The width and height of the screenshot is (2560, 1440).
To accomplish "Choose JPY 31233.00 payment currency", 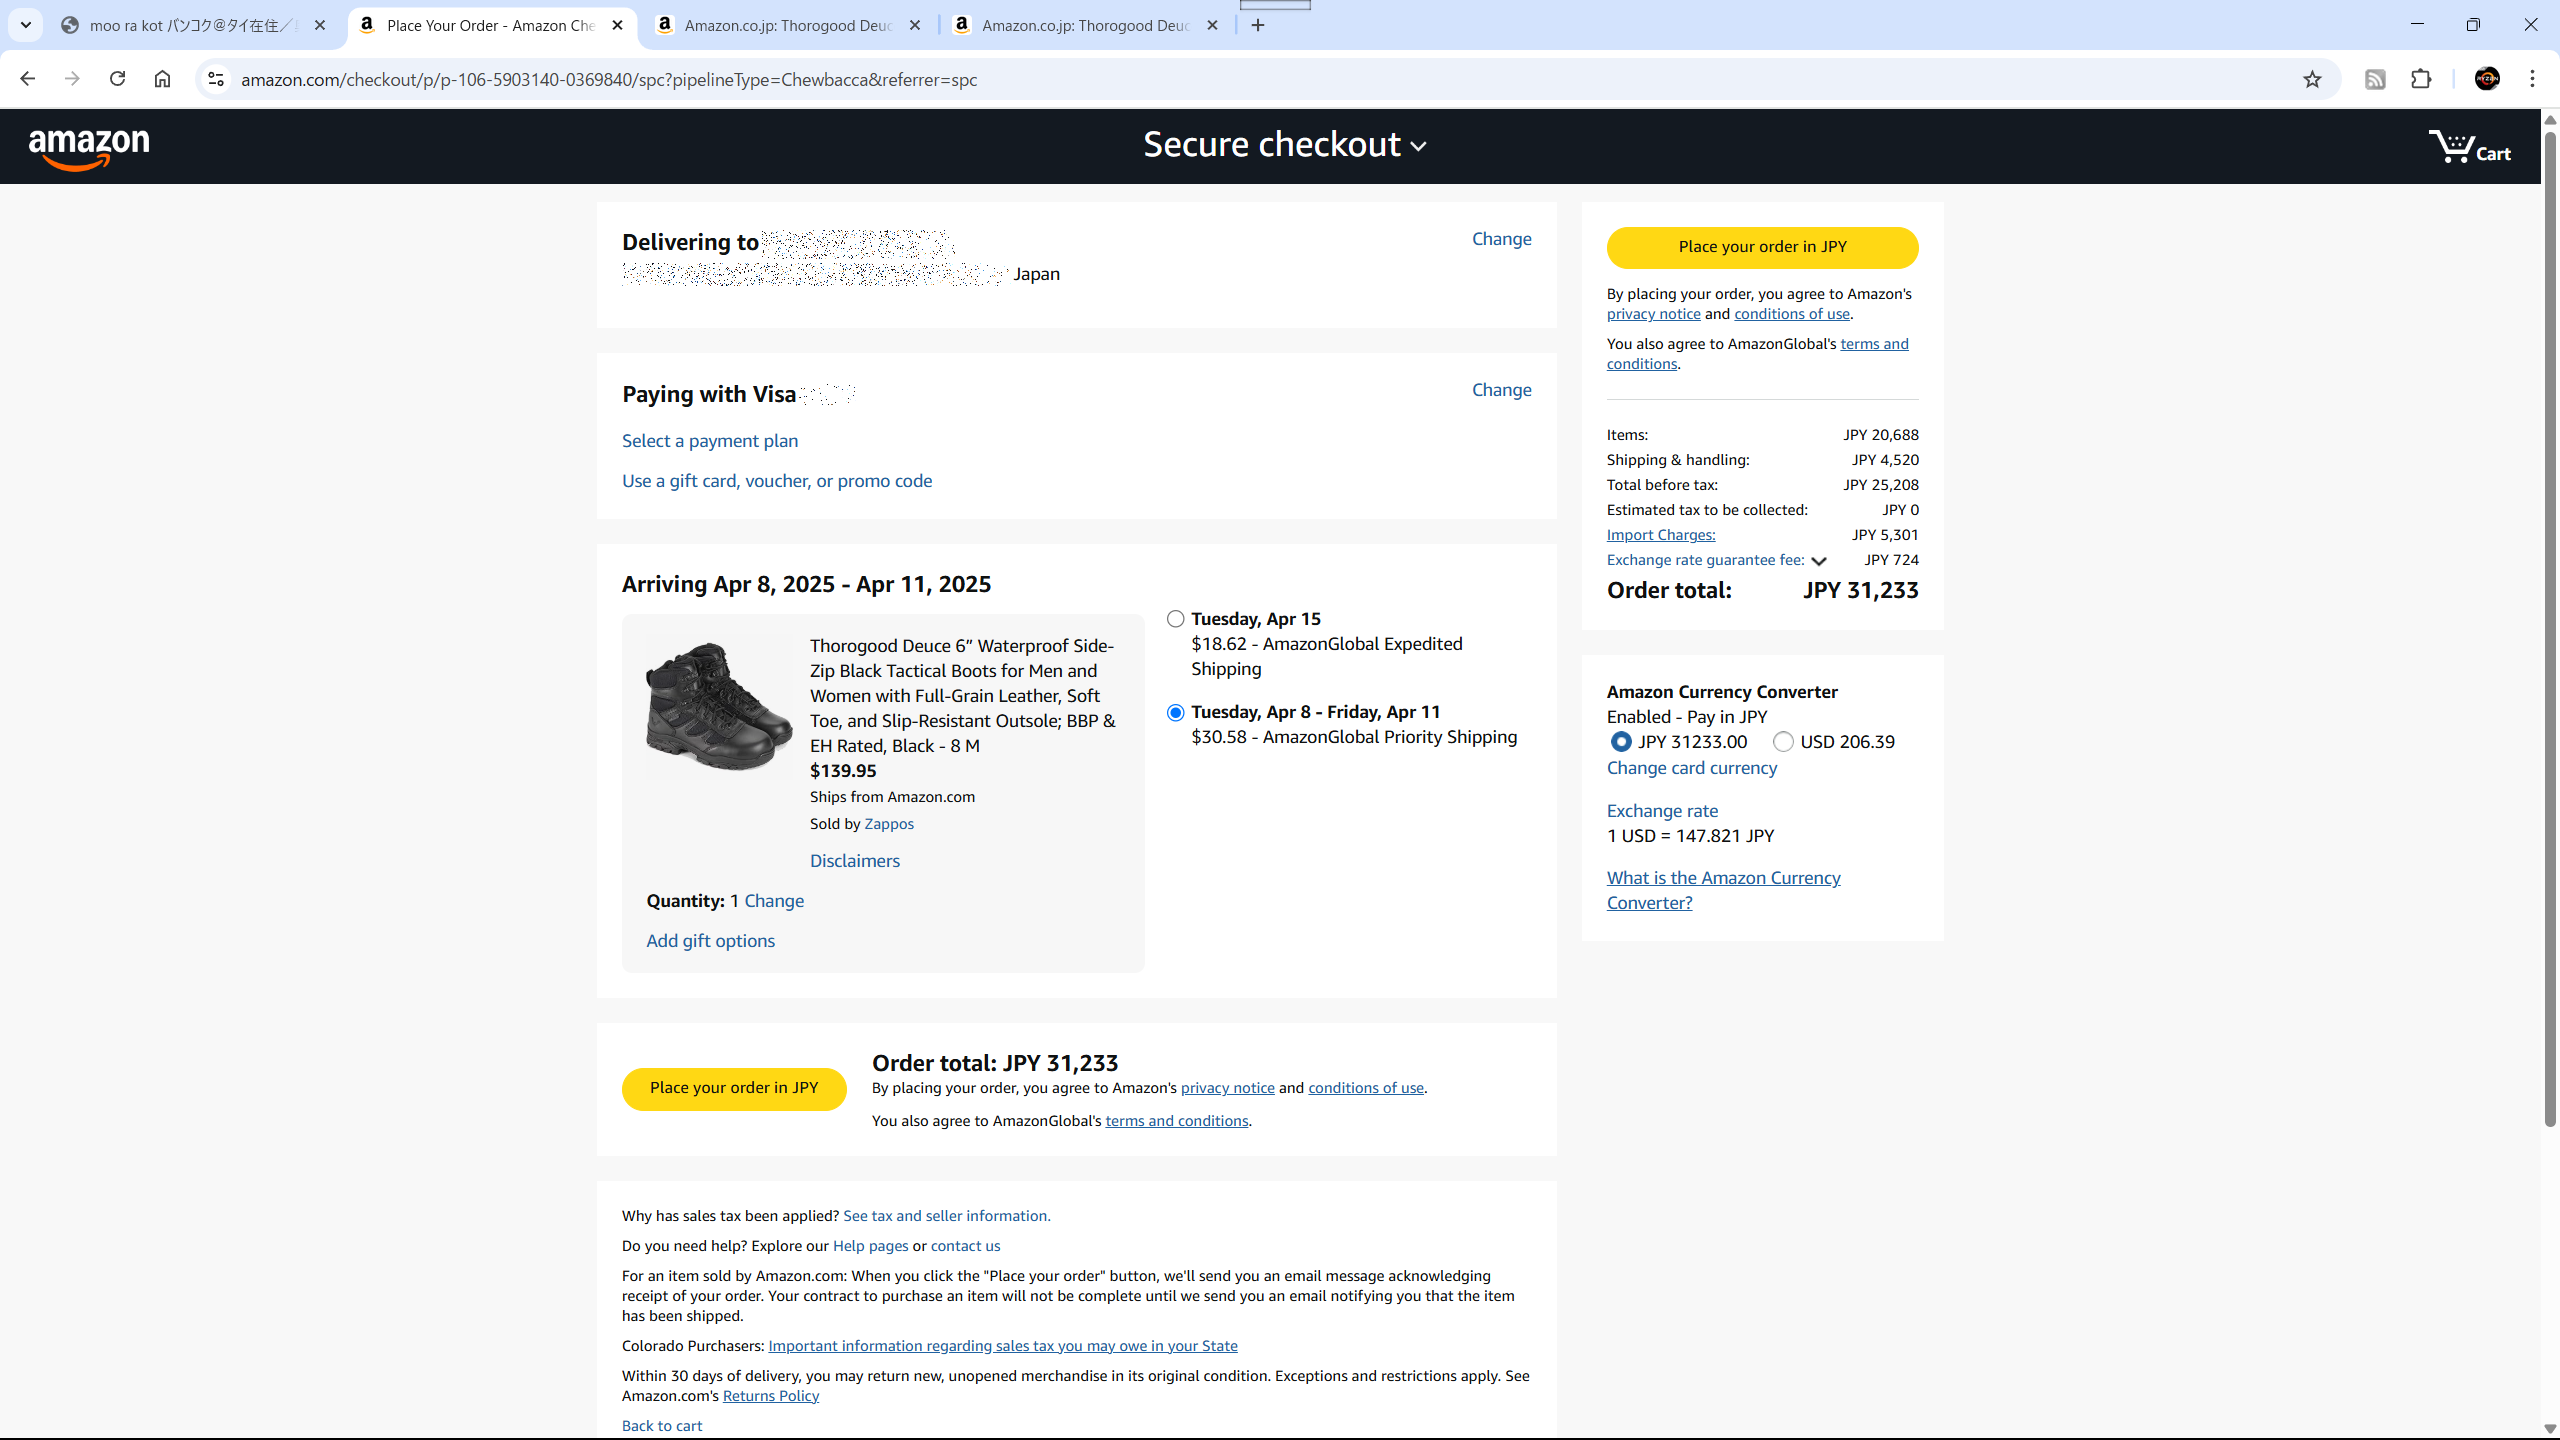I will tap(1621, 742).
